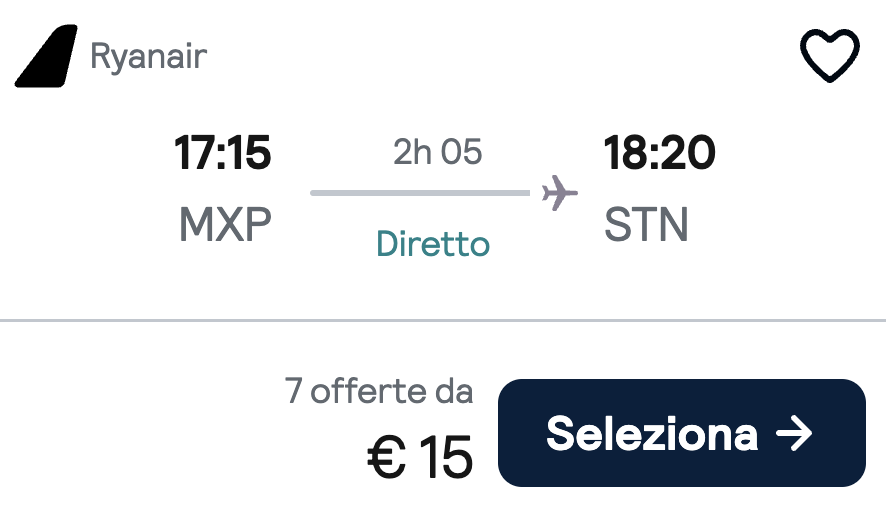Click the 17:15 departure time
886x520 pixels.
223,153
